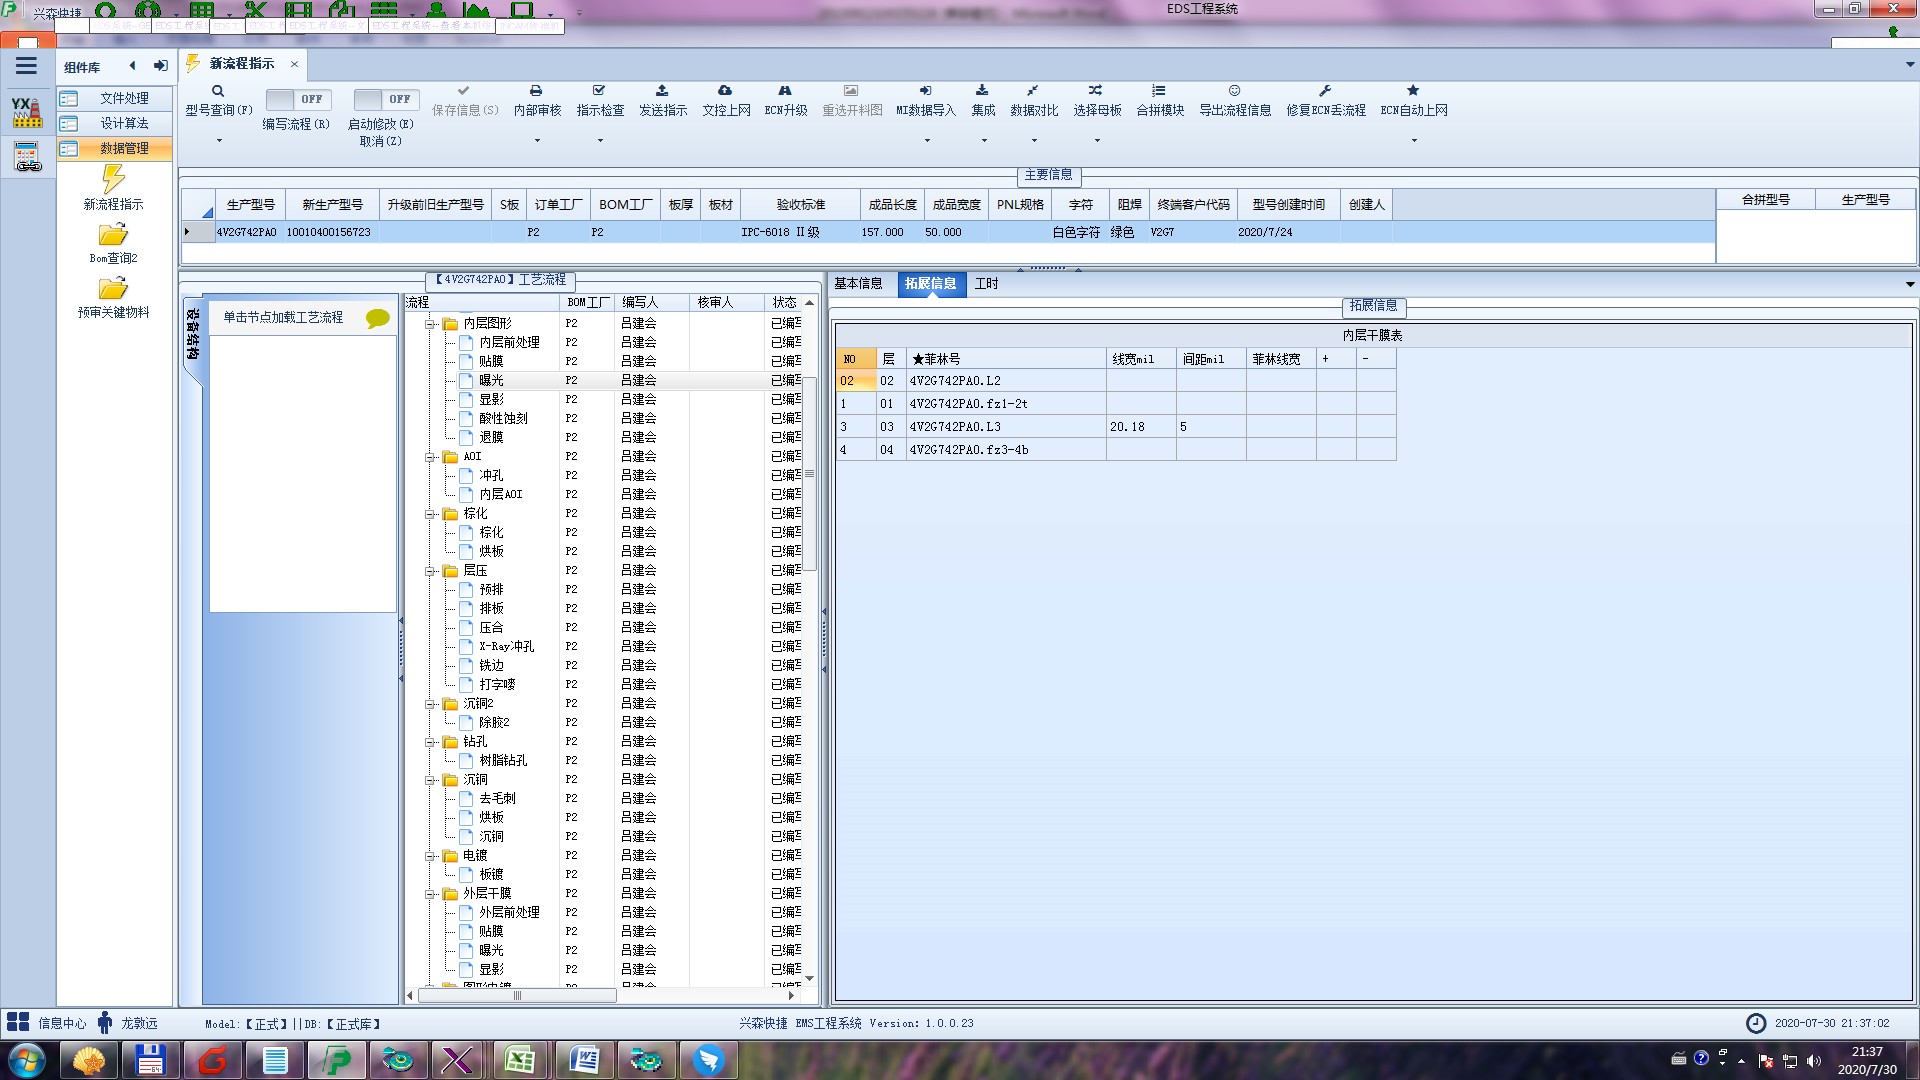
Task: Open Excel from the Windows taskbar
Action: (519, 1059)
